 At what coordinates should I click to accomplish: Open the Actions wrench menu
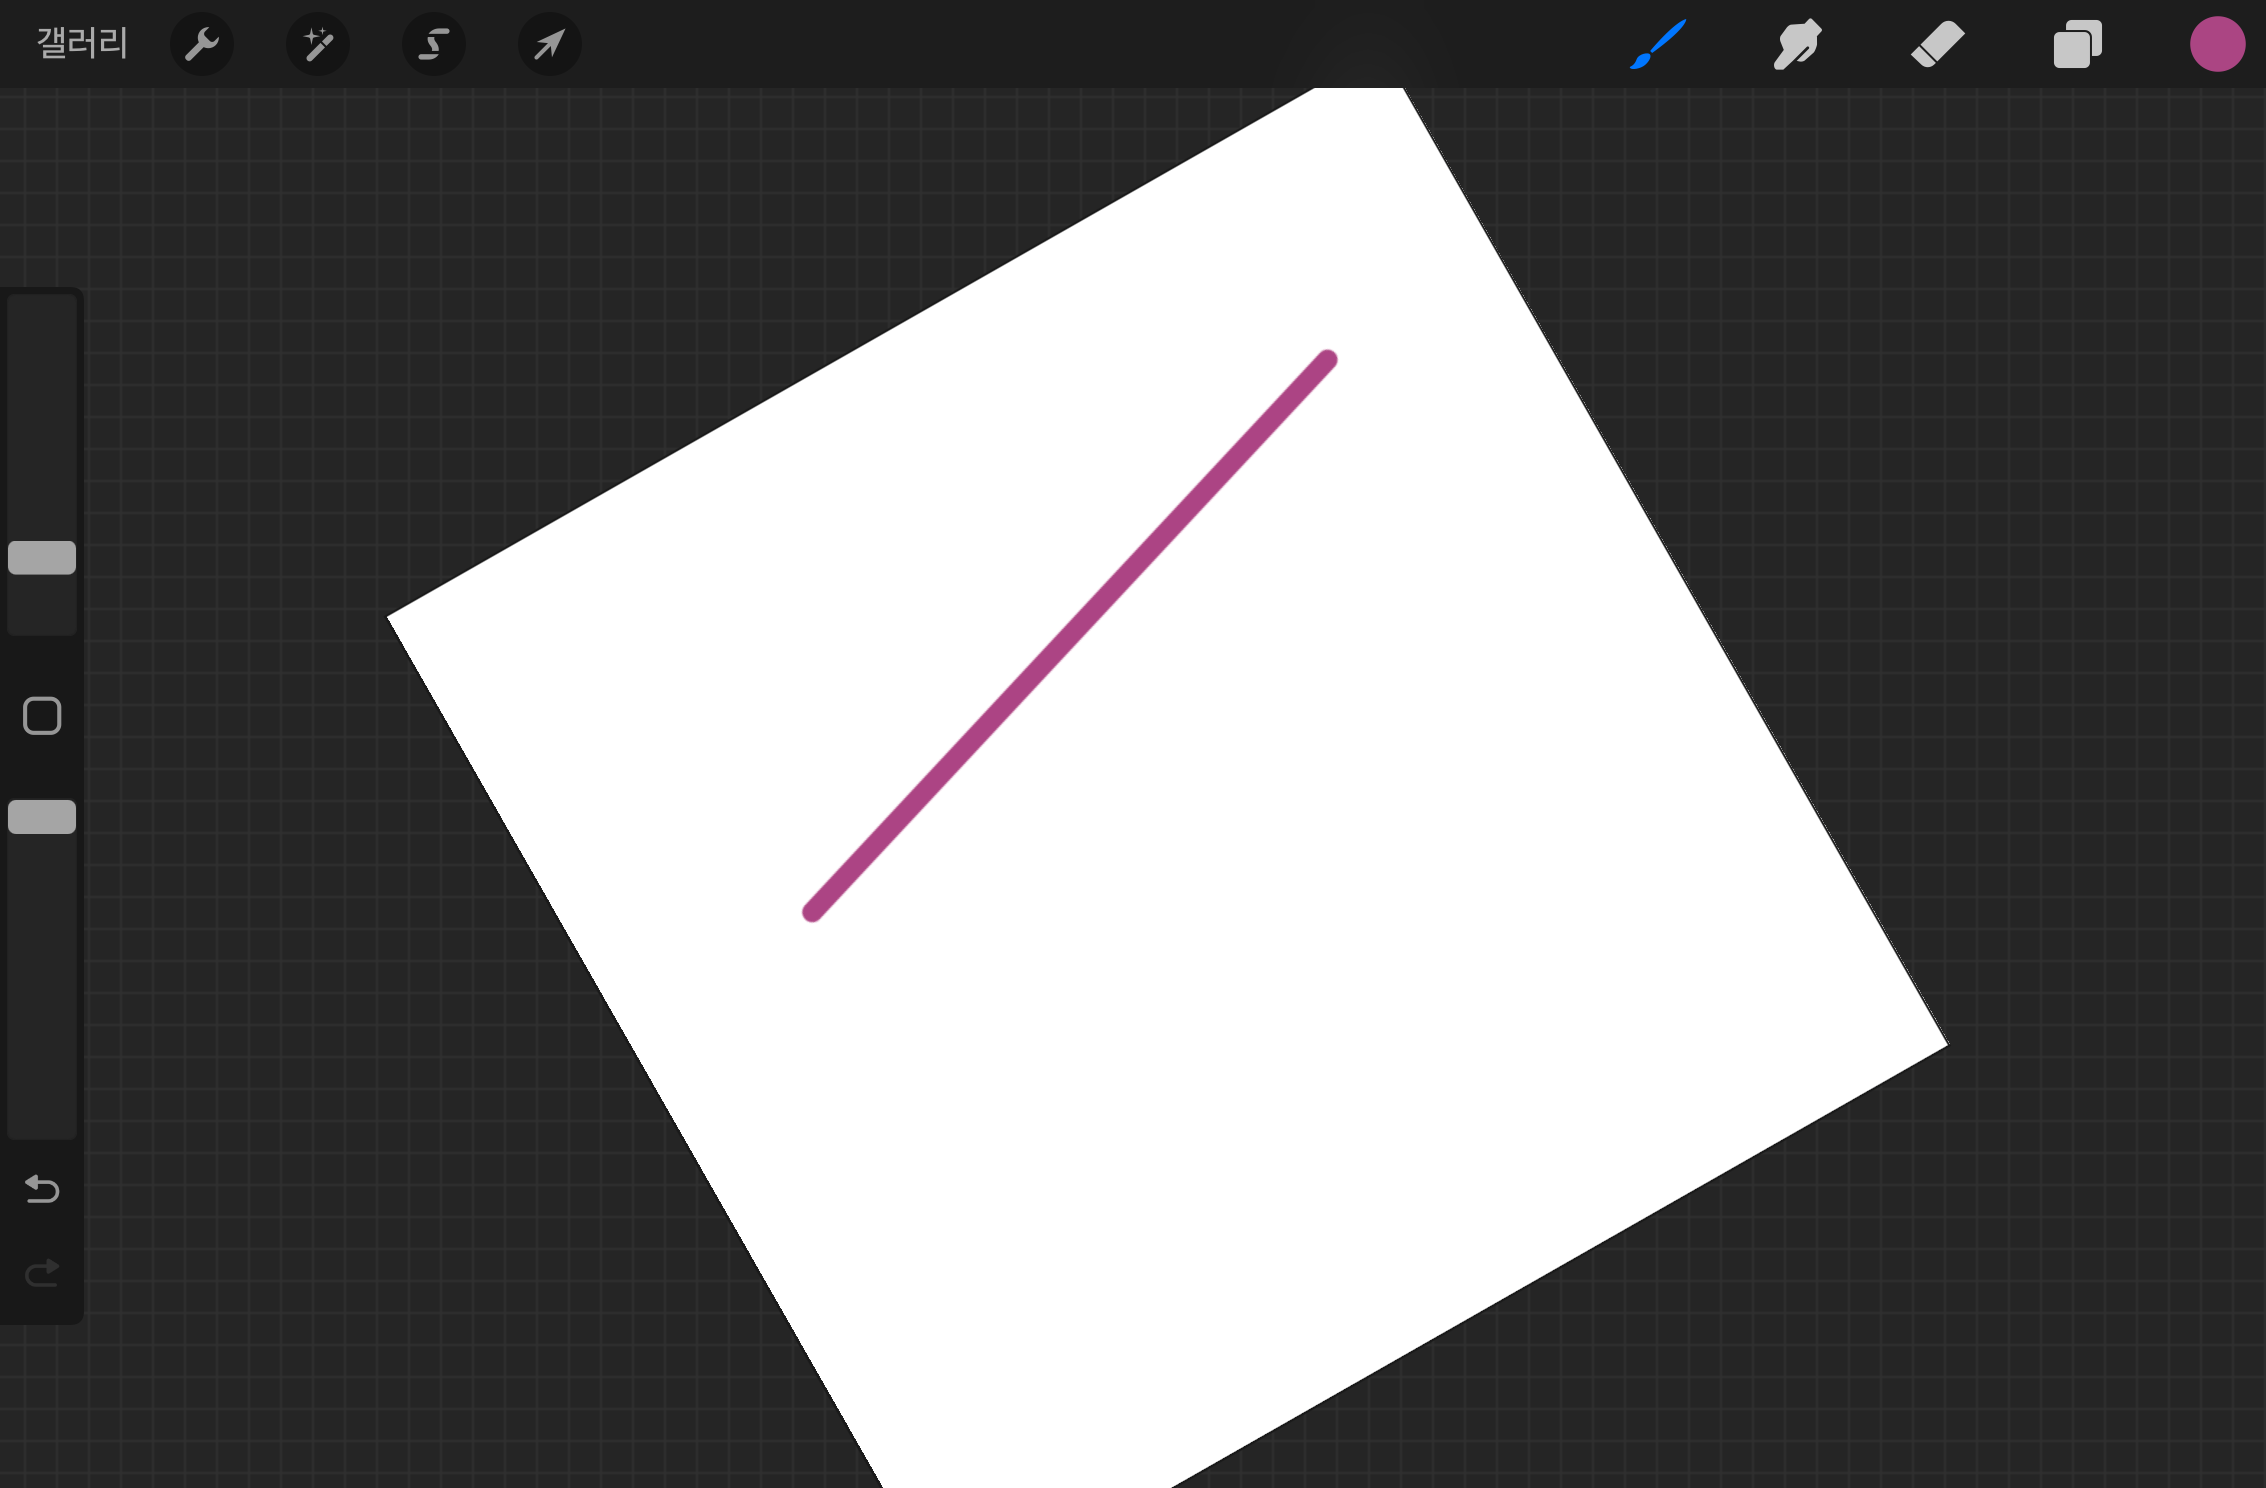[202, 44]
